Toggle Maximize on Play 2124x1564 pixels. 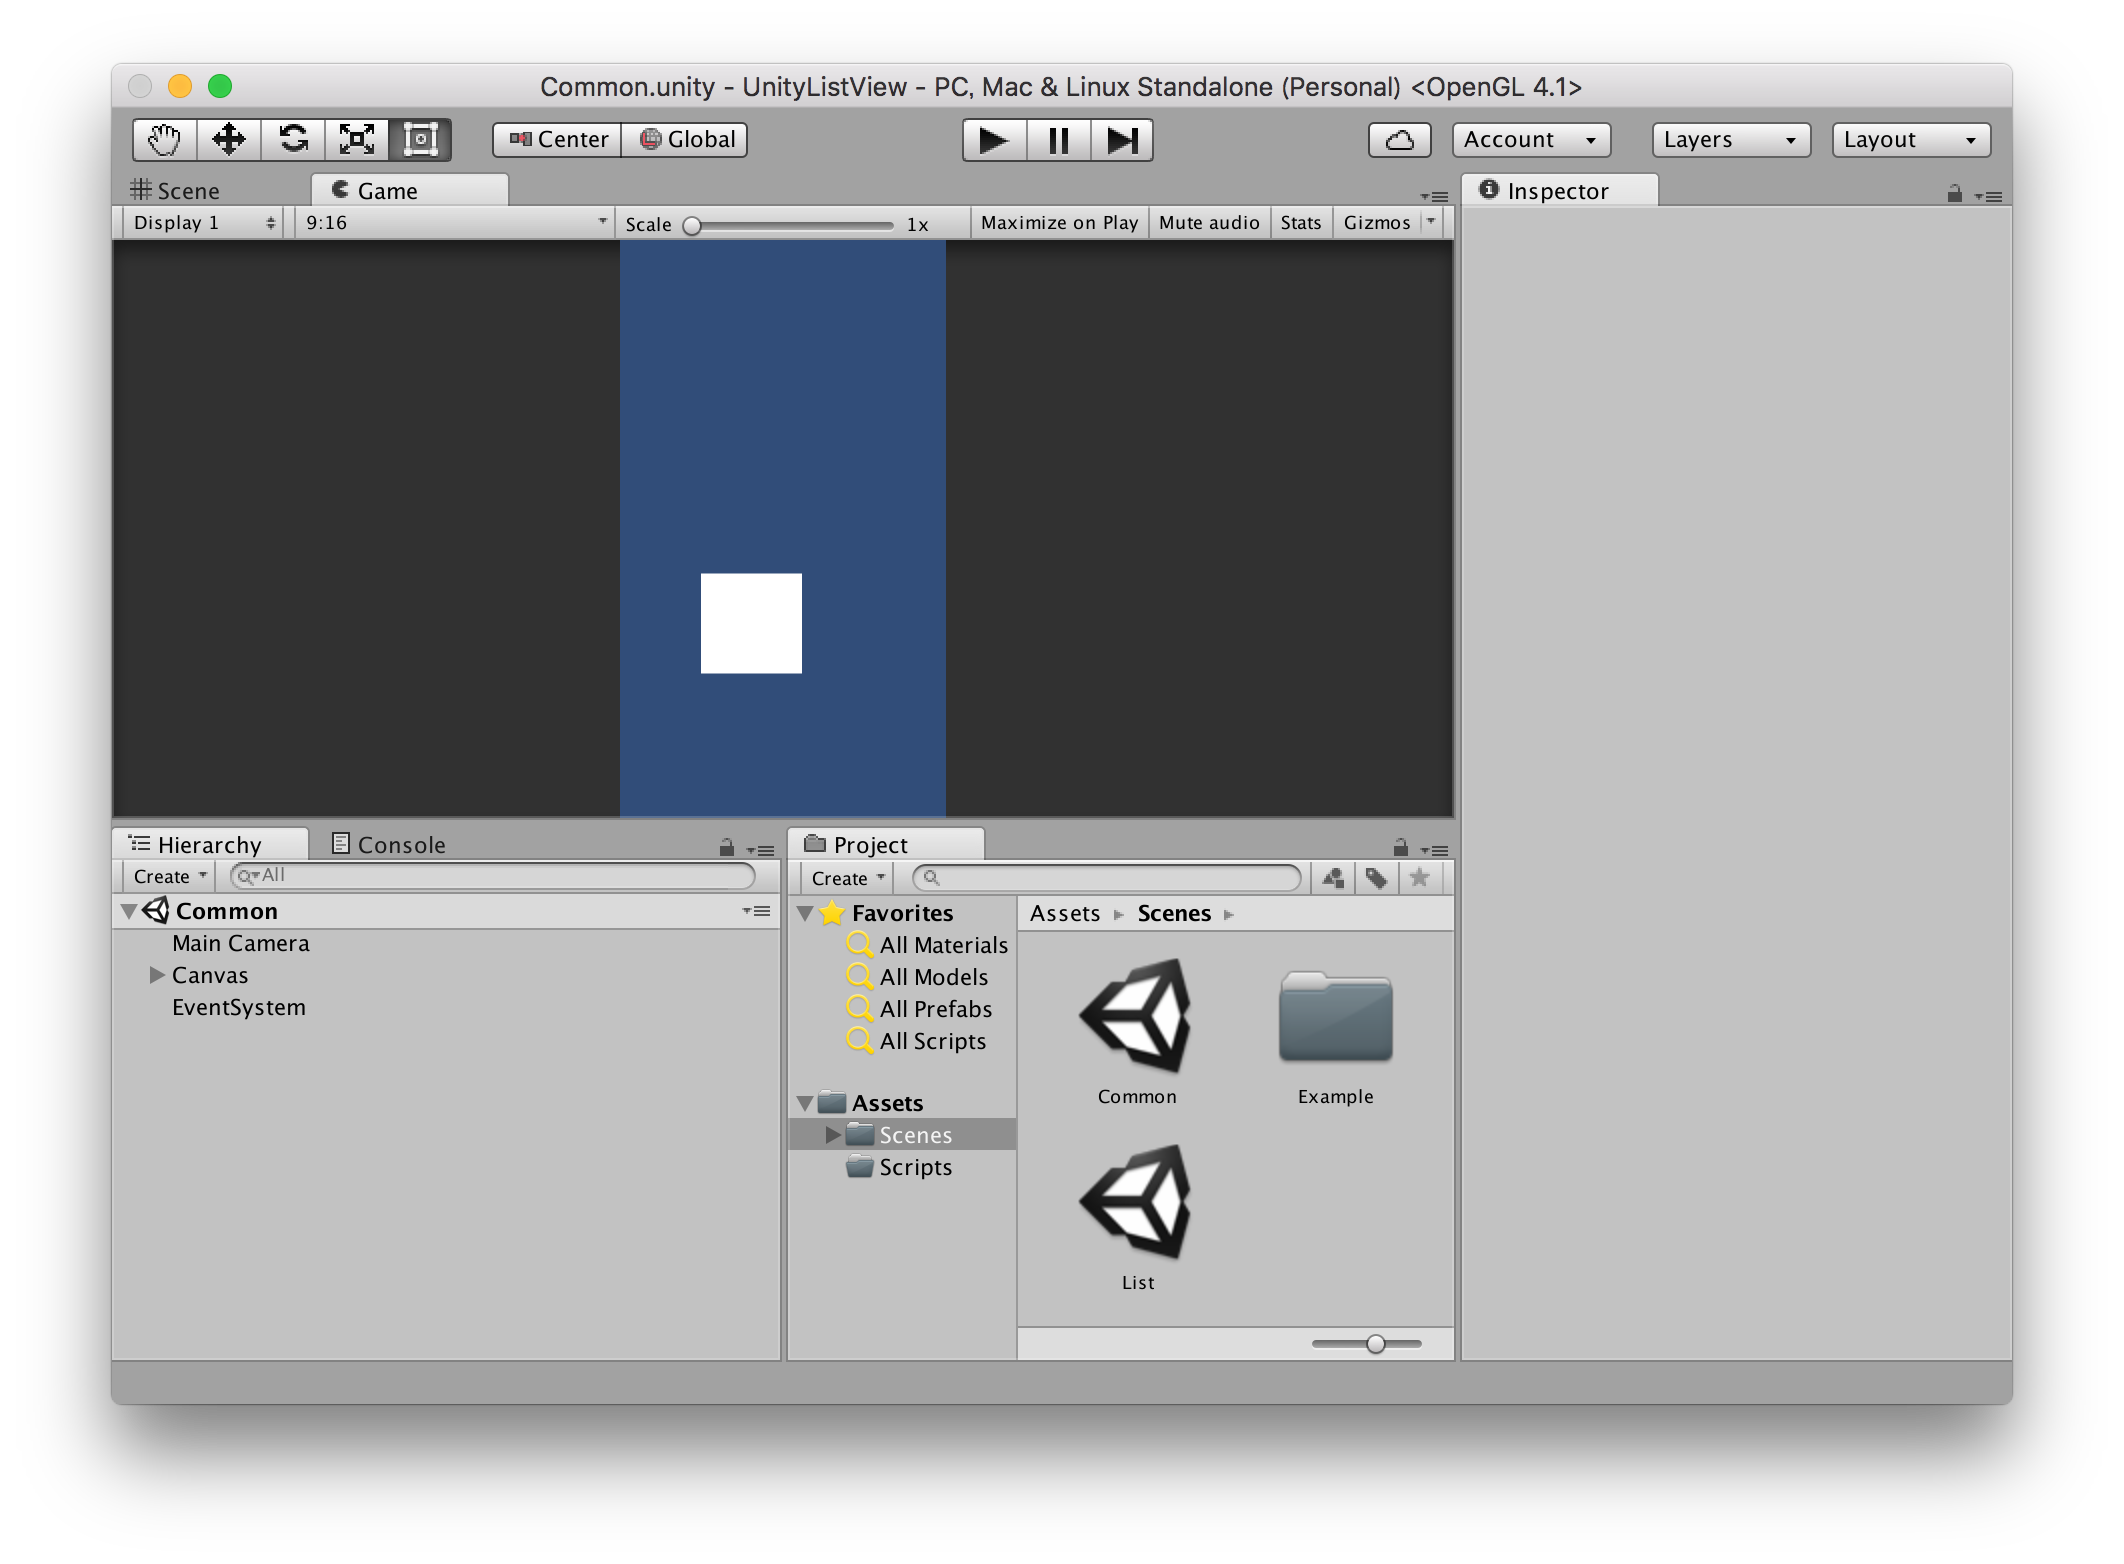click(1059, 223)
